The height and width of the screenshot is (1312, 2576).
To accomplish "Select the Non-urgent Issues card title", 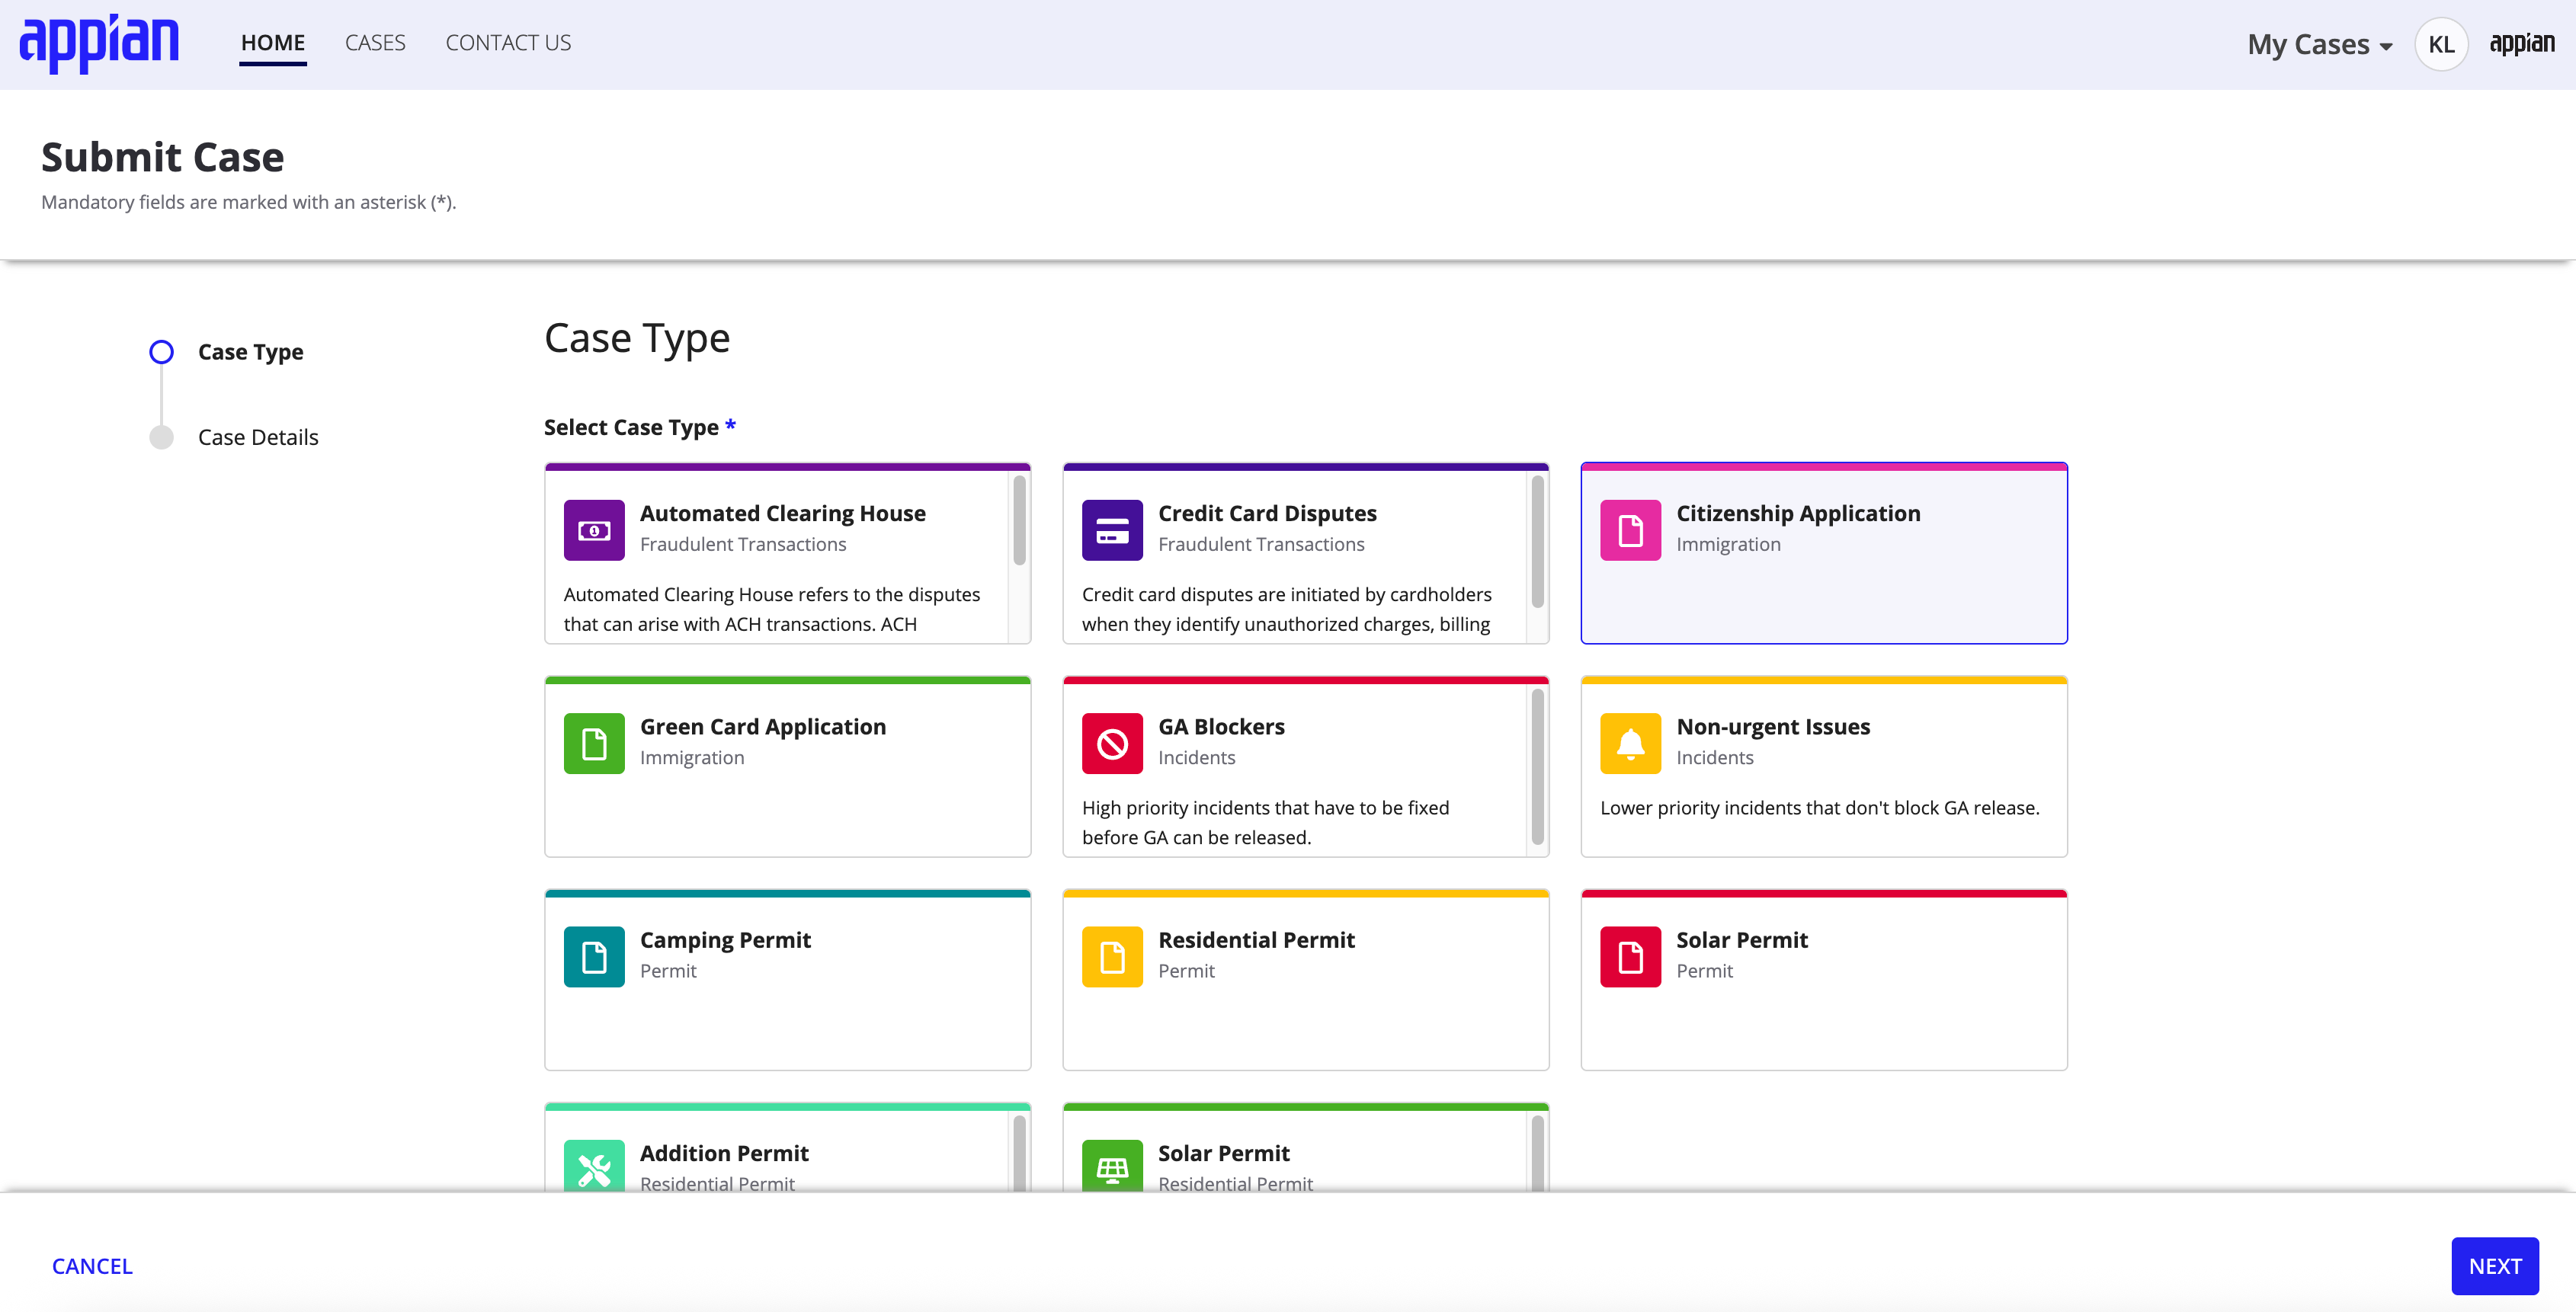I will click(x=1773, y=727).
